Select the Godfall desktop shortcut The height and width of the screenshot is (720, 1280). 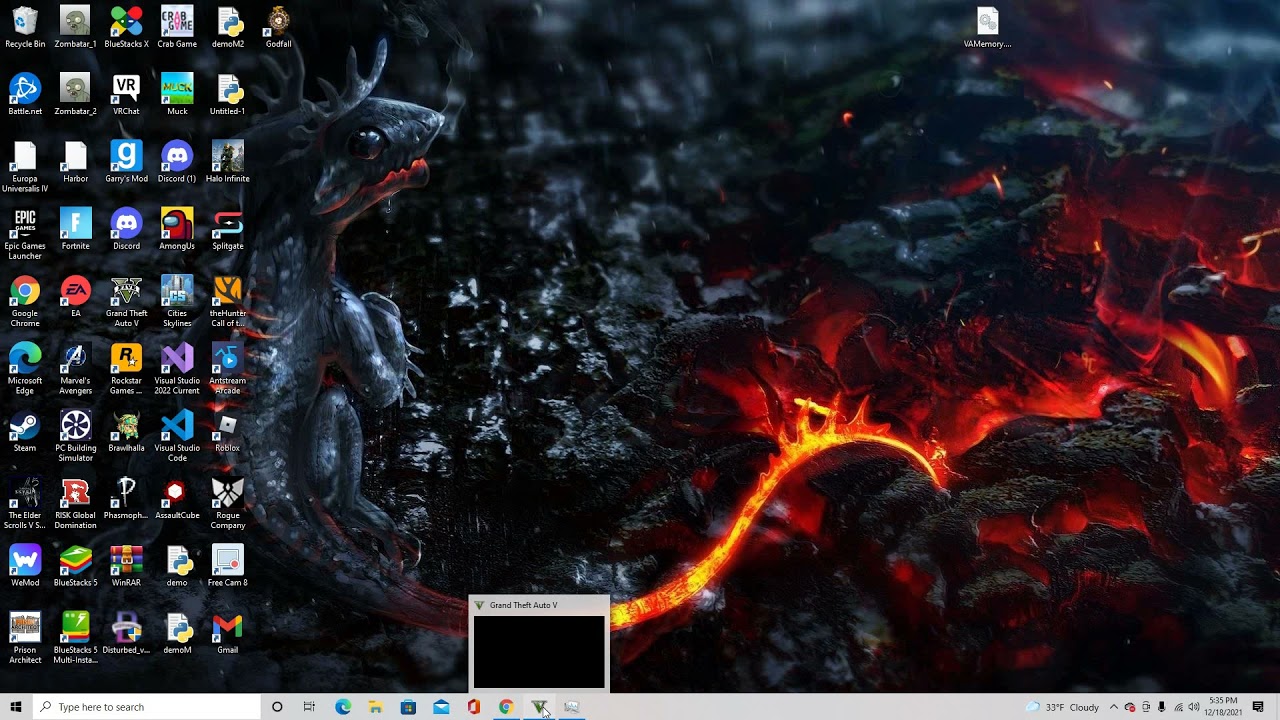pos(278,28)
